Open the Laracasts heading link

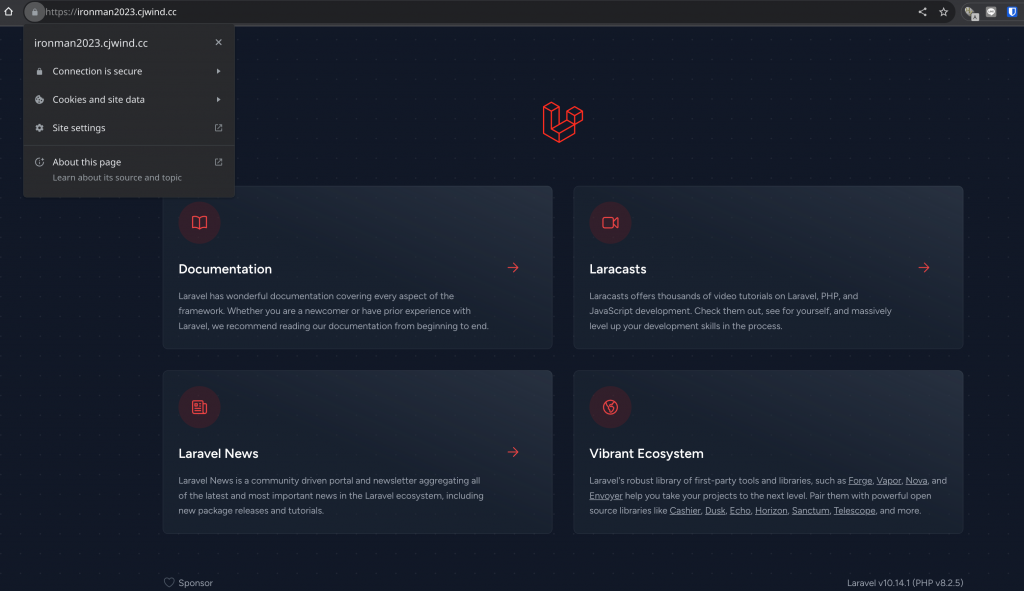(x=618, y=269)
